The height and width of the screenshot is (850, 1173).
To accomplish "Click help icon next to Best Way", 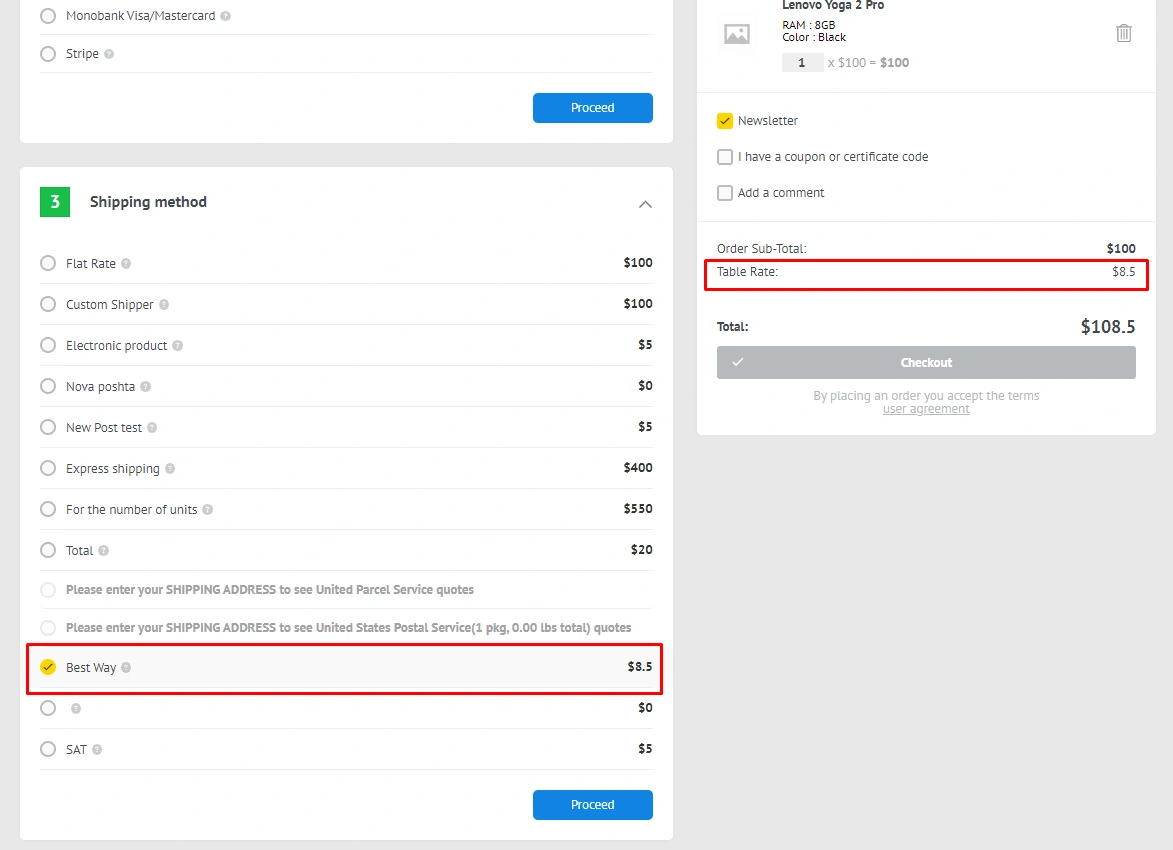I will (126, 668).
